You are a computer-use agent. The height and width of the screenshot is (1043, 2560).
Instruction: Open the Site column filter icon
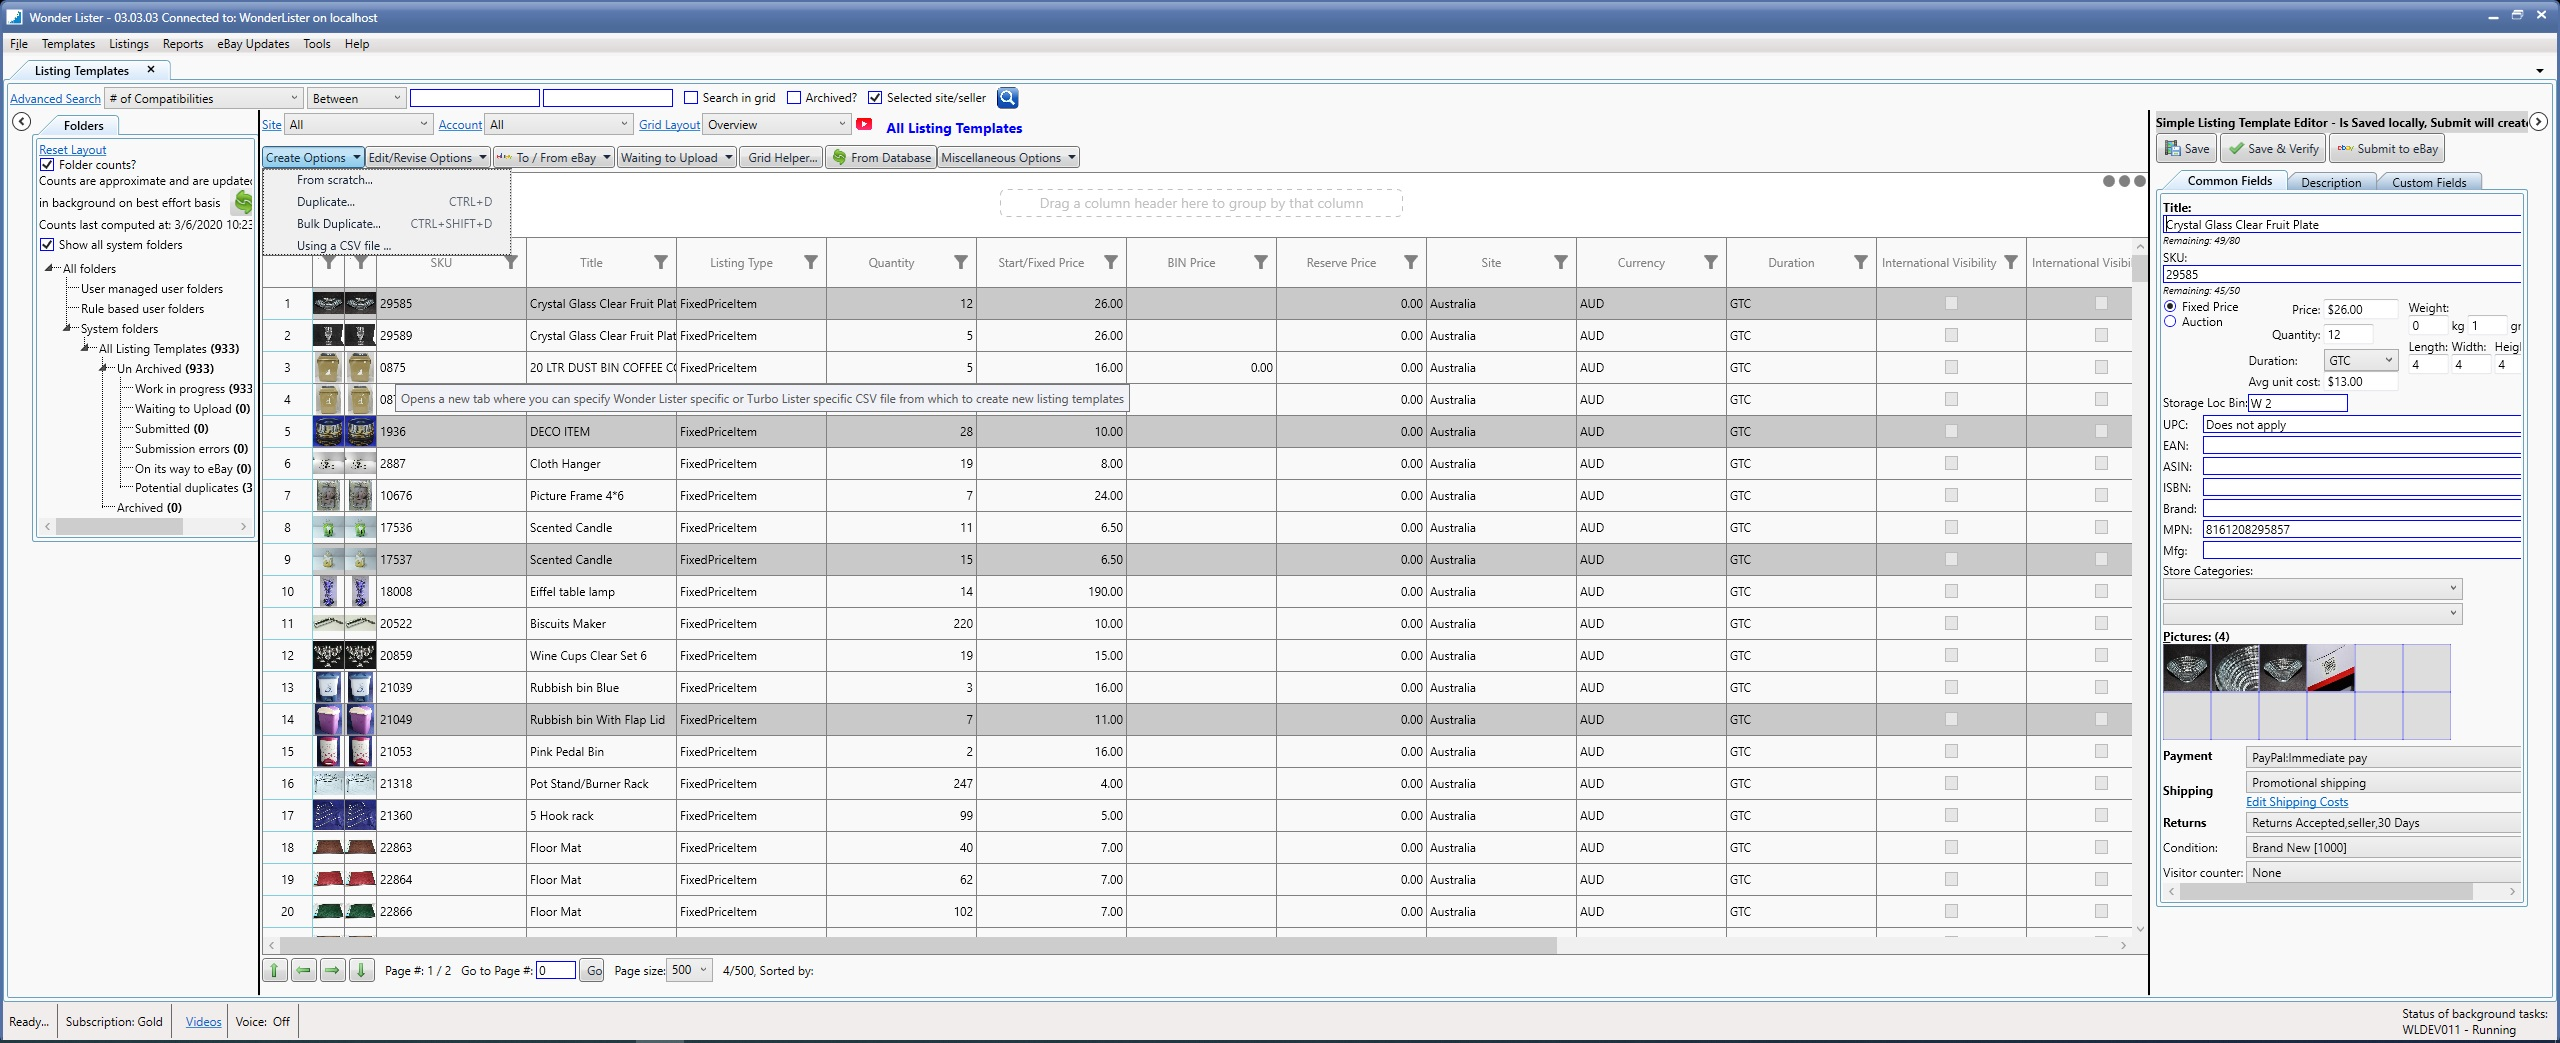(1561, 262)
